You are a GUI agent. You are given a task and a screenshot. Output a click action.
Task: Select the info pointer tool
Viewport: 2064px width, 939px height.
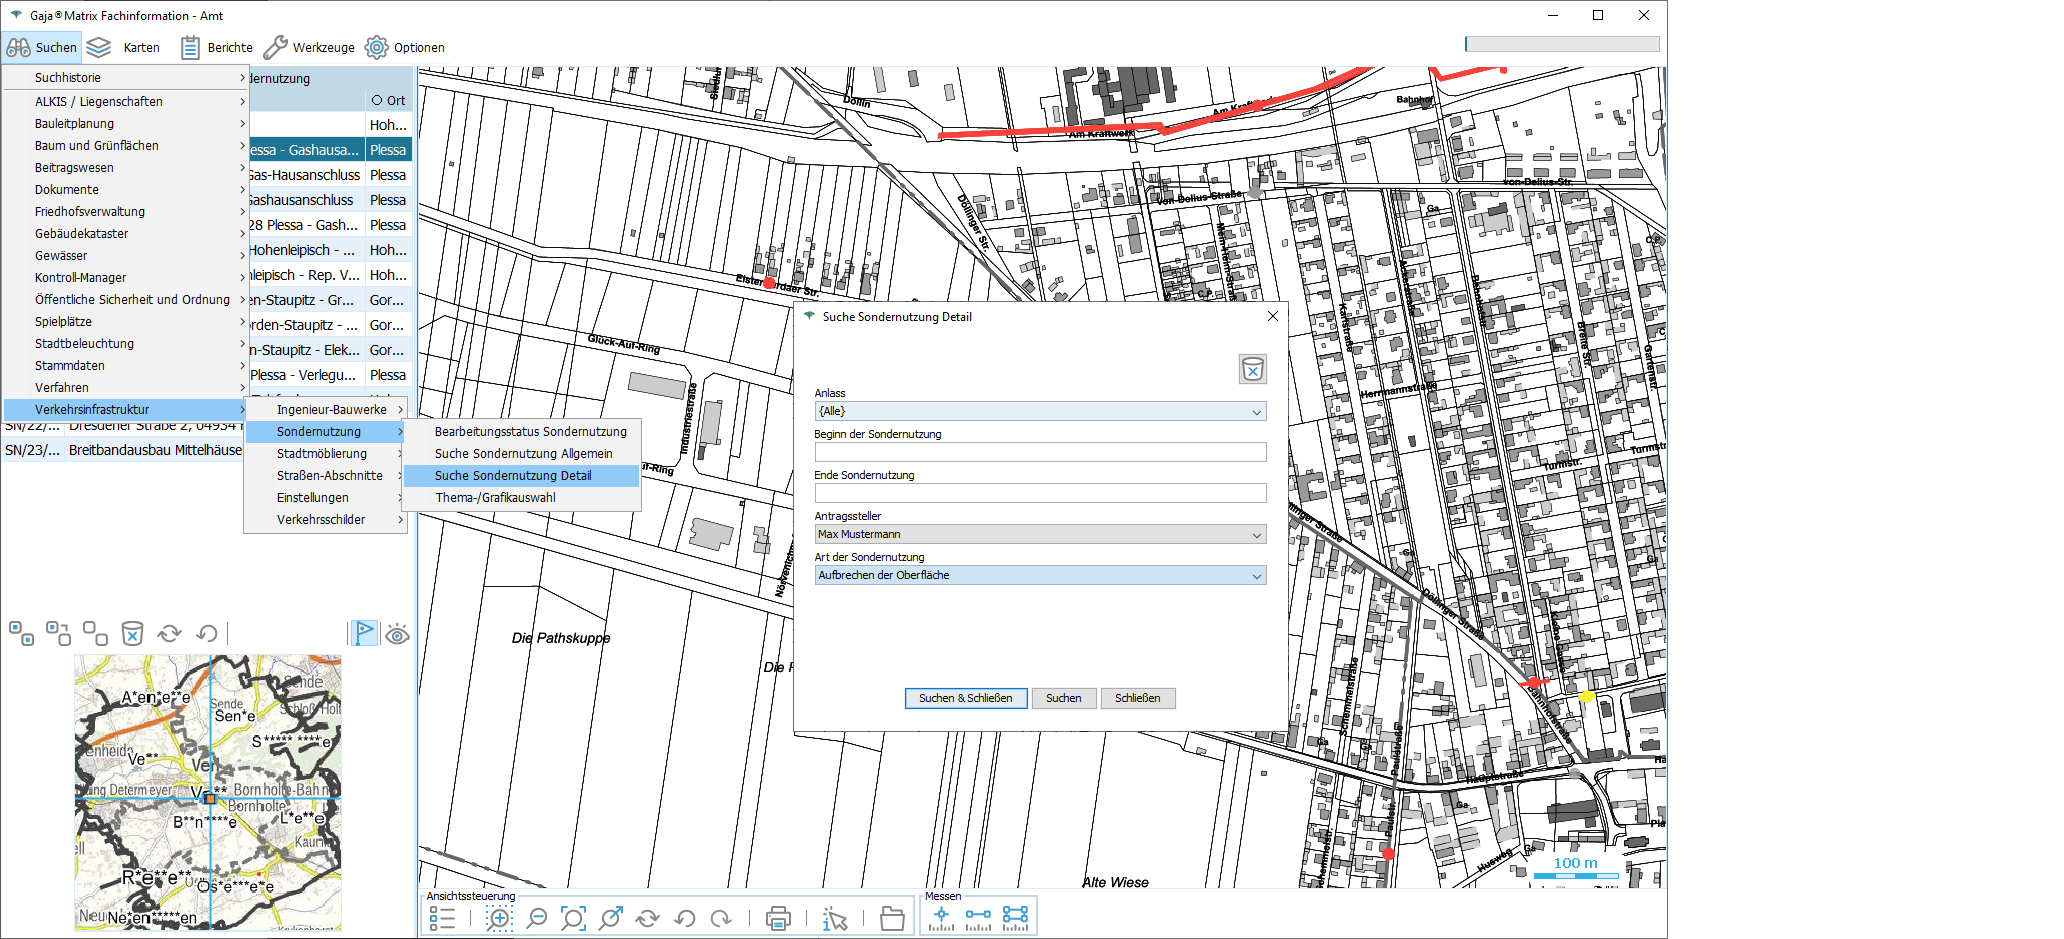pos(834,918)
